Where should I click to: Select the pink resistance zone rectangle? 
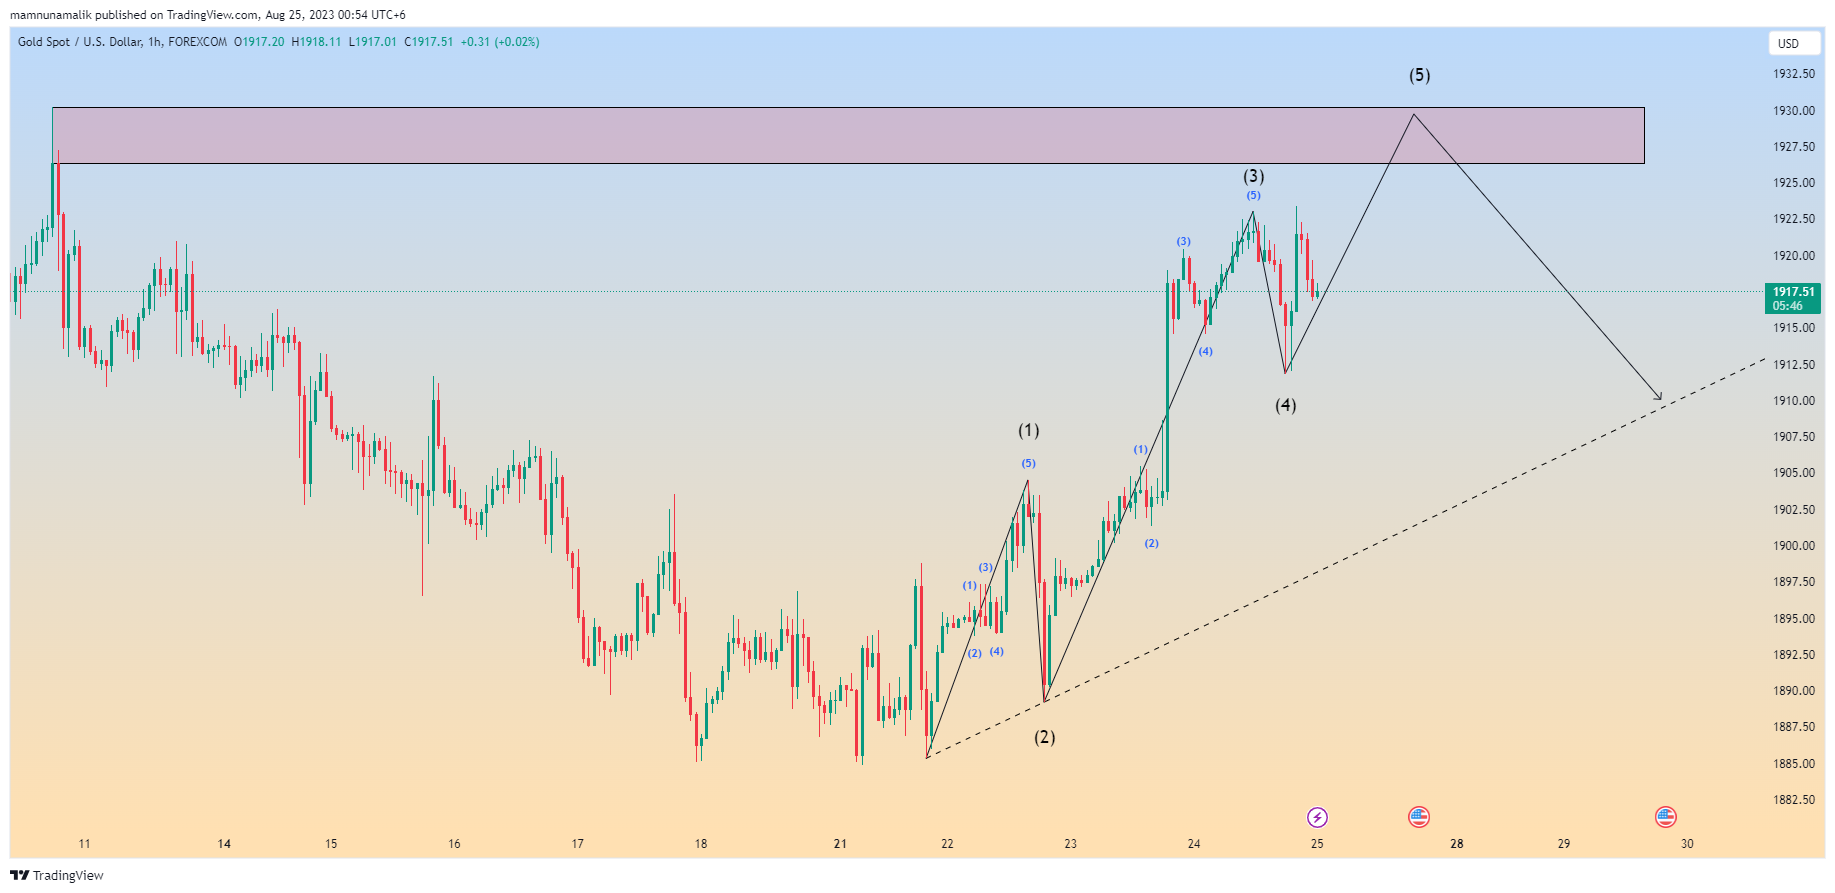point(848,135)
